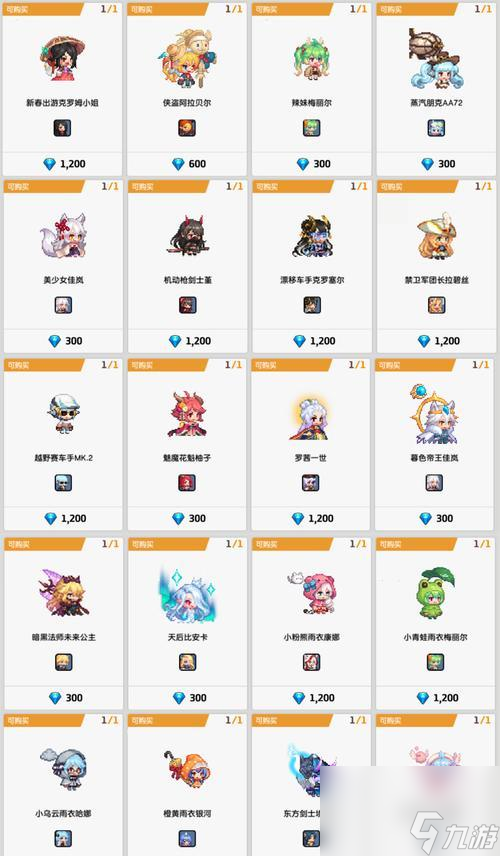
Task: Open the 小粉熊雨衣康娜 costume name
Action: 311,637
